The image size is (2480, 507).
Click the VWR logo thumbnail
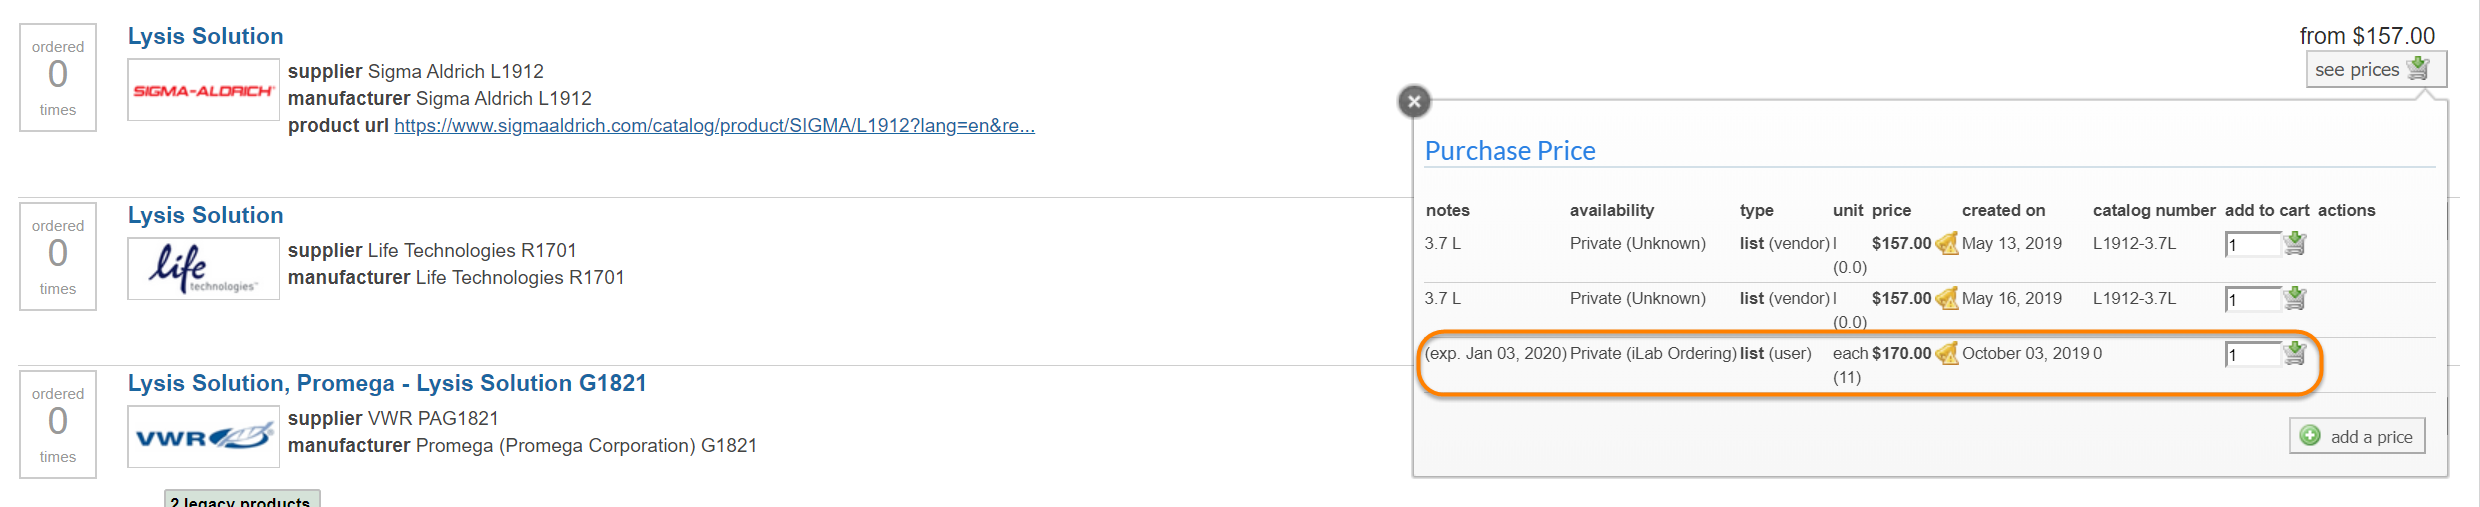point(203,437)
